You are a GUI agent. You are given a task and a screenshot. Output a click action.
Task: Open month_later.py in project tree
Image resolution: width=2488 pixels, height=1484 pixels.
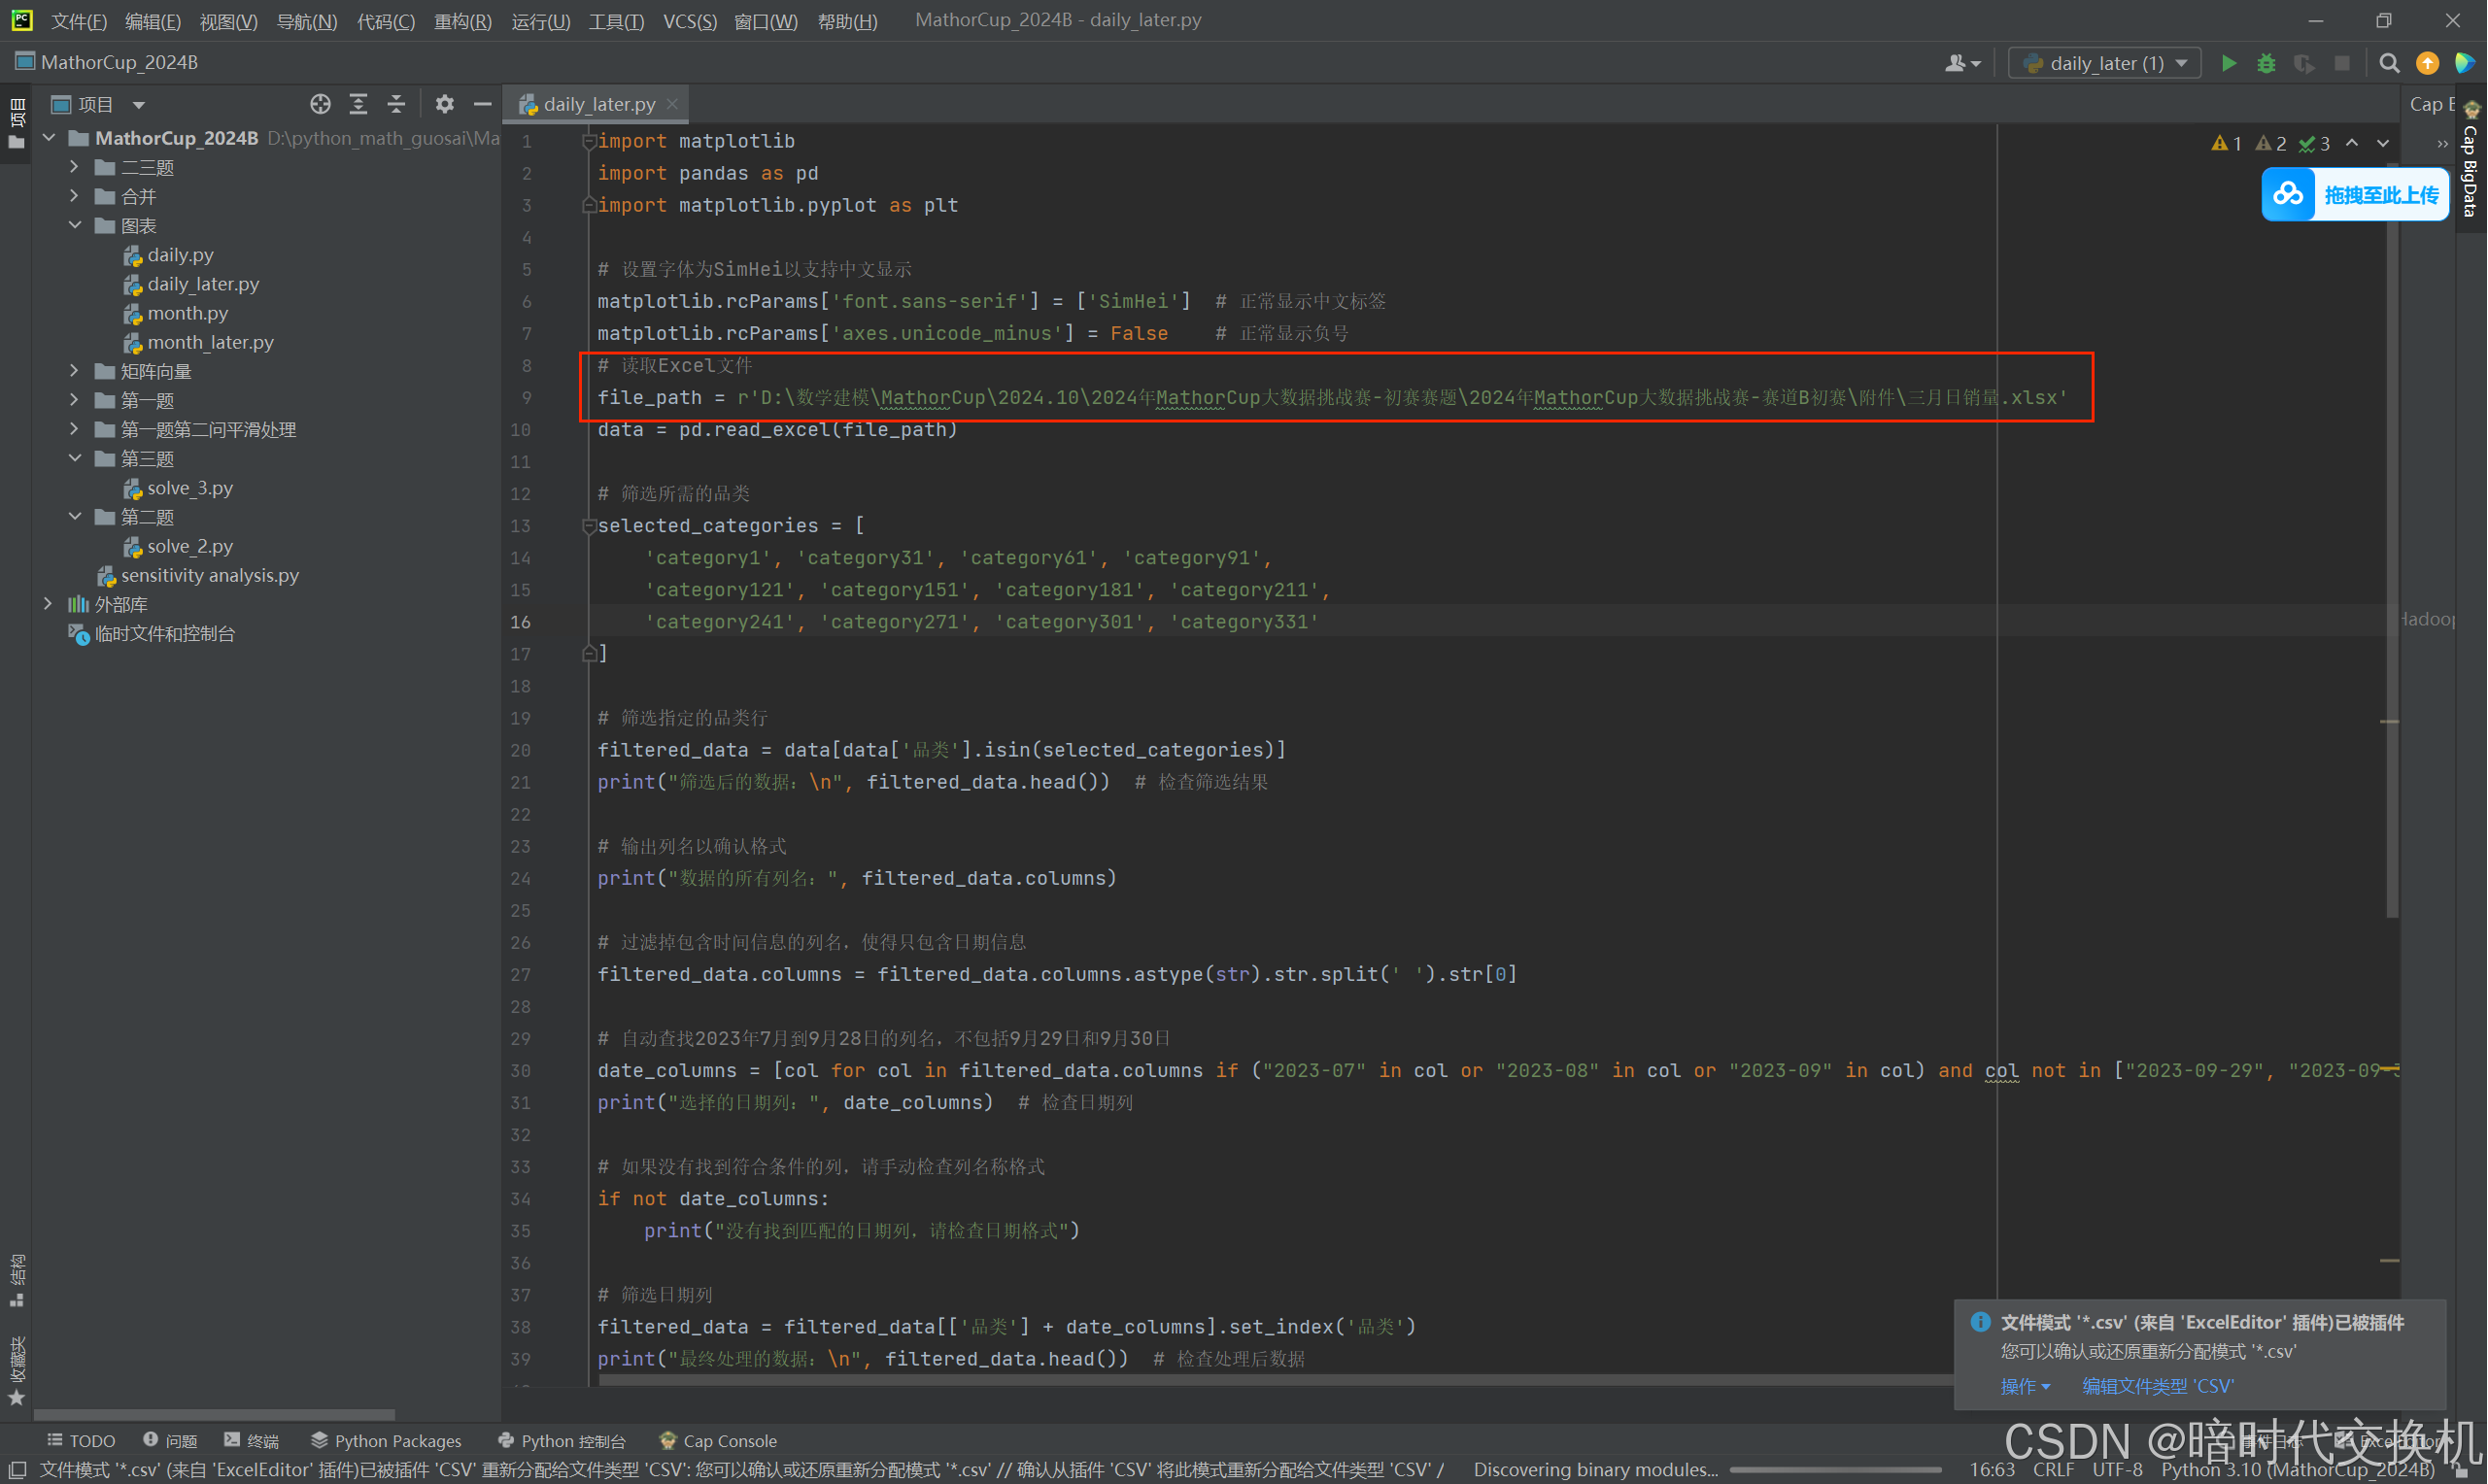point(210,342)
